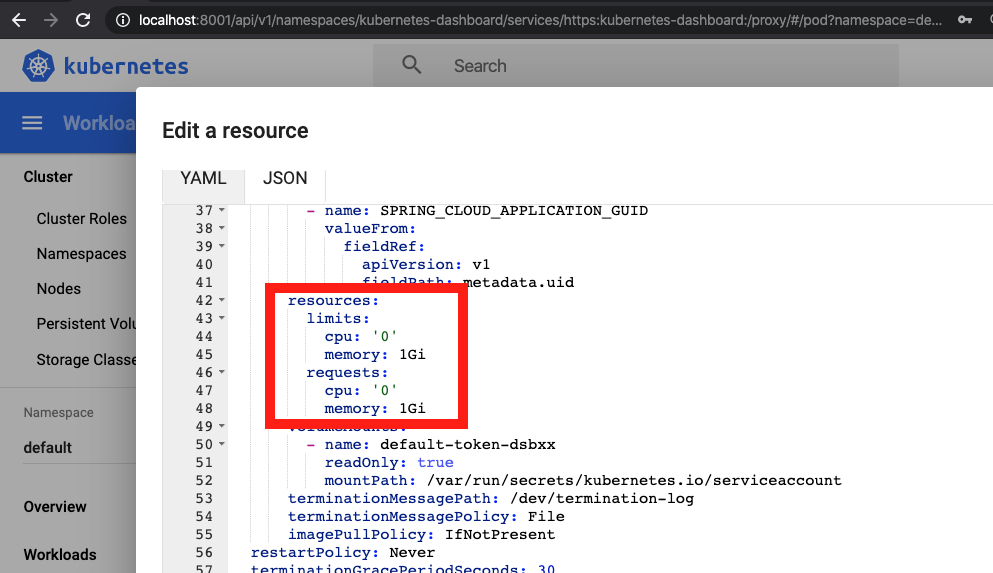Click the apiVersion: v1 line
Image resolution: width=993 pixels, height=573 pixels.
point(426,265)
